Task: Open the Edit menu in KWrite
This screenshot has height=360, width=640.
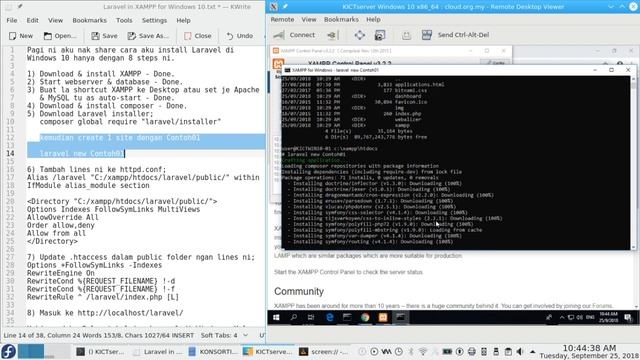Action: [x=32, y=20]
